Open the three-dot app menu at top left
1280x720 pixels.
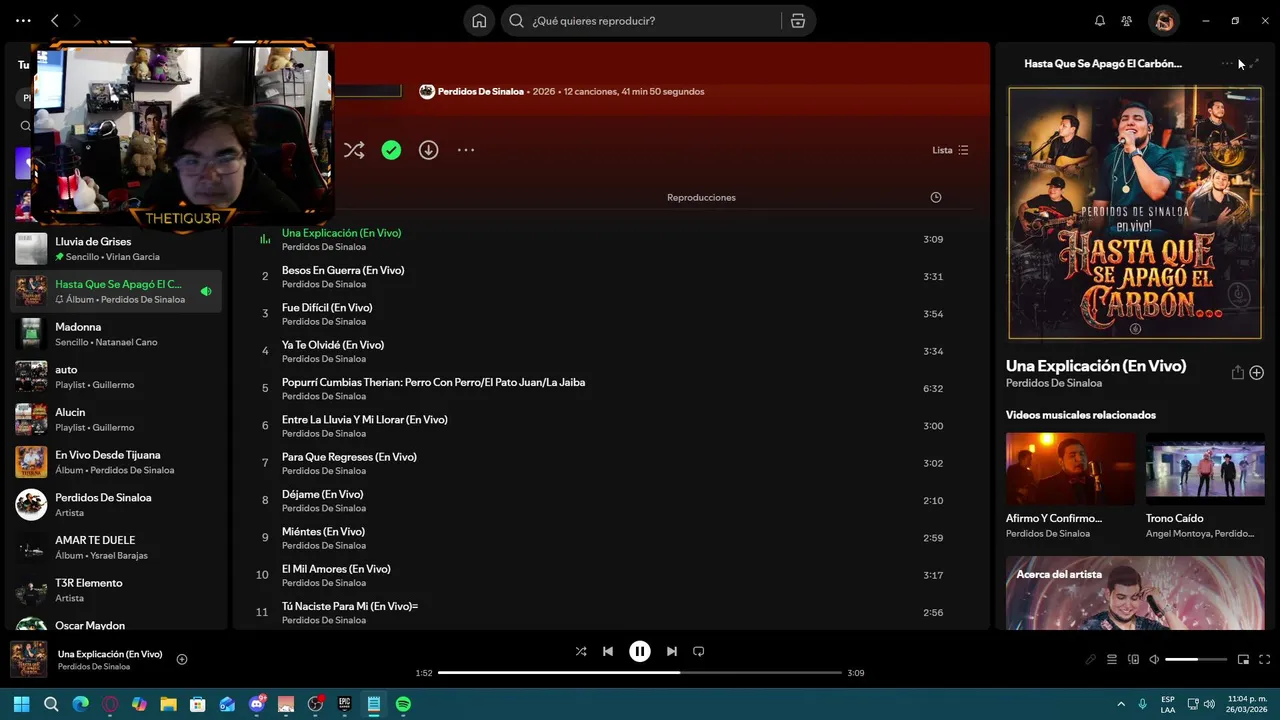(23, 21)
